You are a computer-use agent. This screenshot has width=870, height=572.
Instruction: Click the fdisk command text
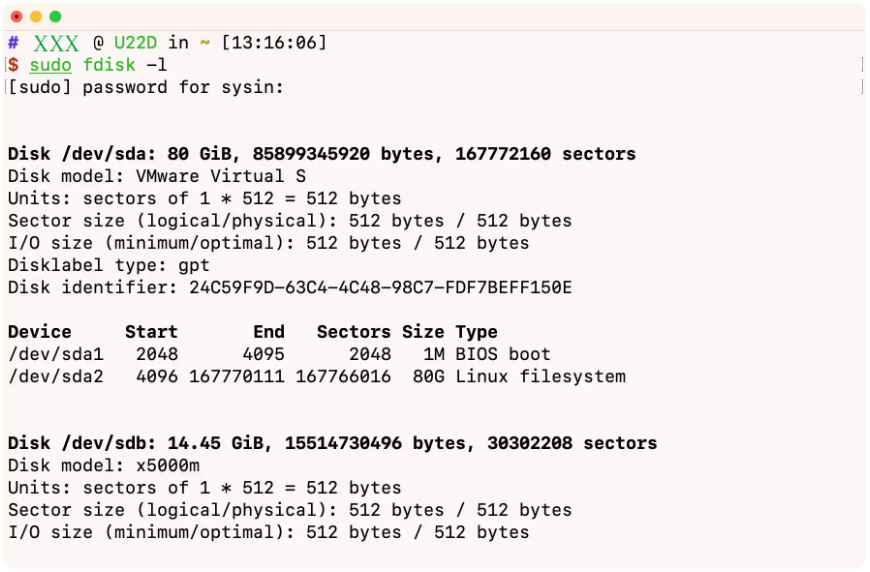pos(109,65)
